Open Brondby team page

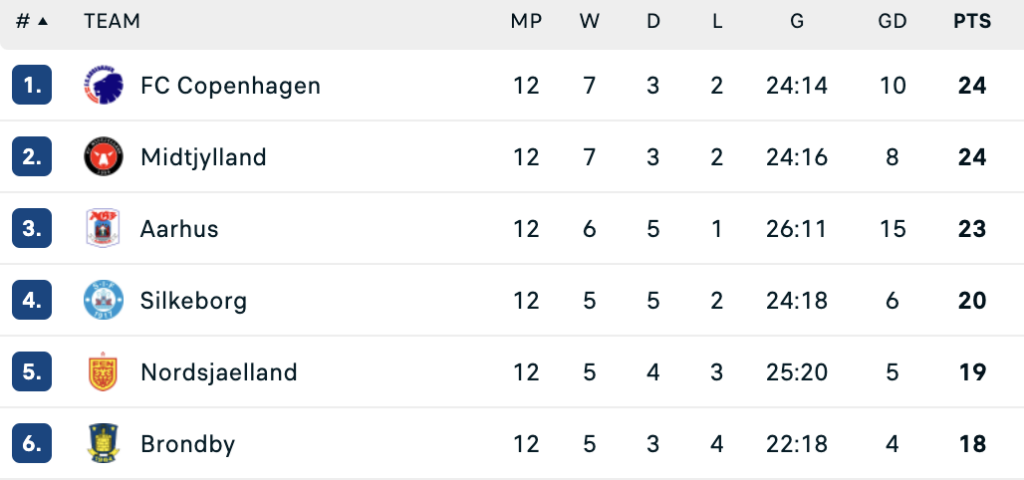coord(188,444)
